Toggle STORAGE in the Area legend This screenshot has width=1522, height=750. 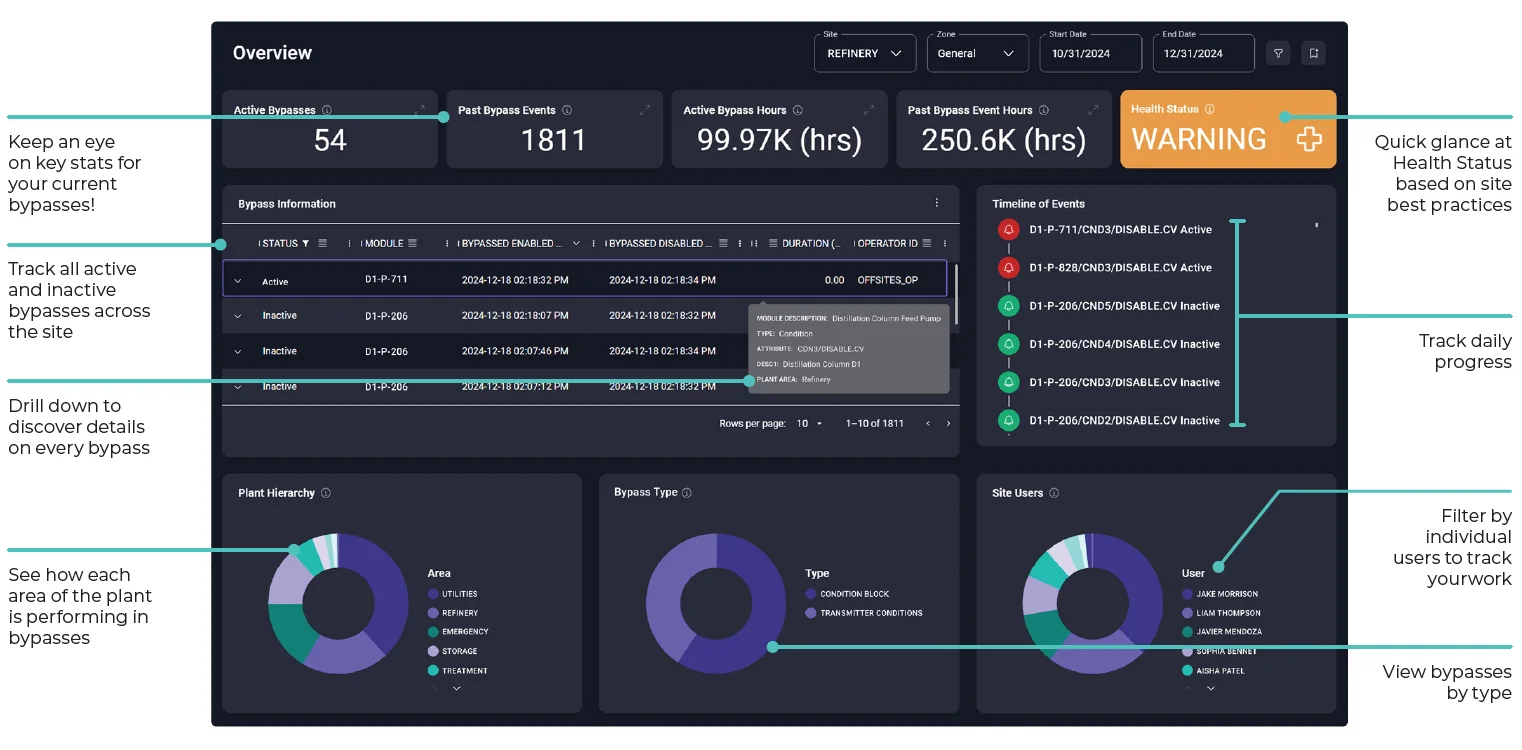[451, 651]
